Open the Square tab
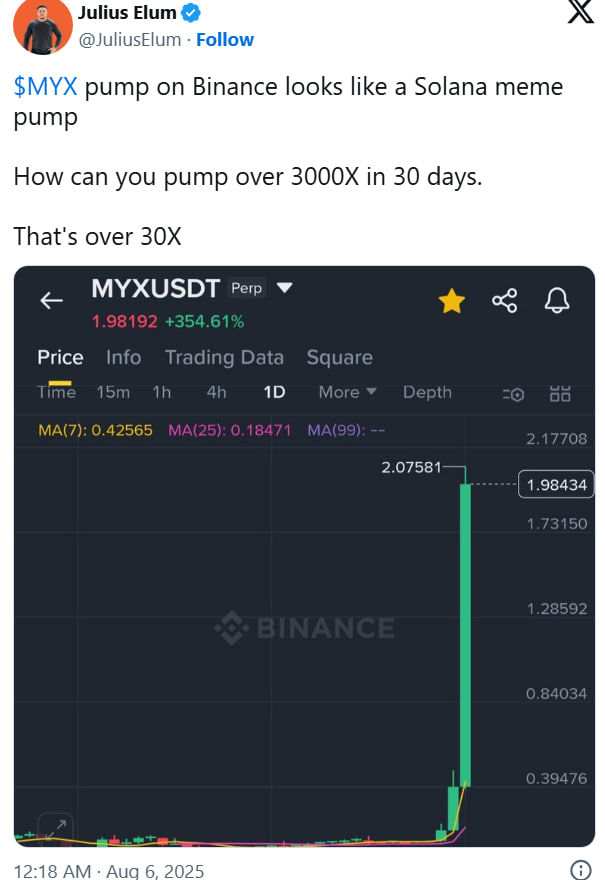Image resolution: width=605 pixels, height=880 pixels. [339, 357]
